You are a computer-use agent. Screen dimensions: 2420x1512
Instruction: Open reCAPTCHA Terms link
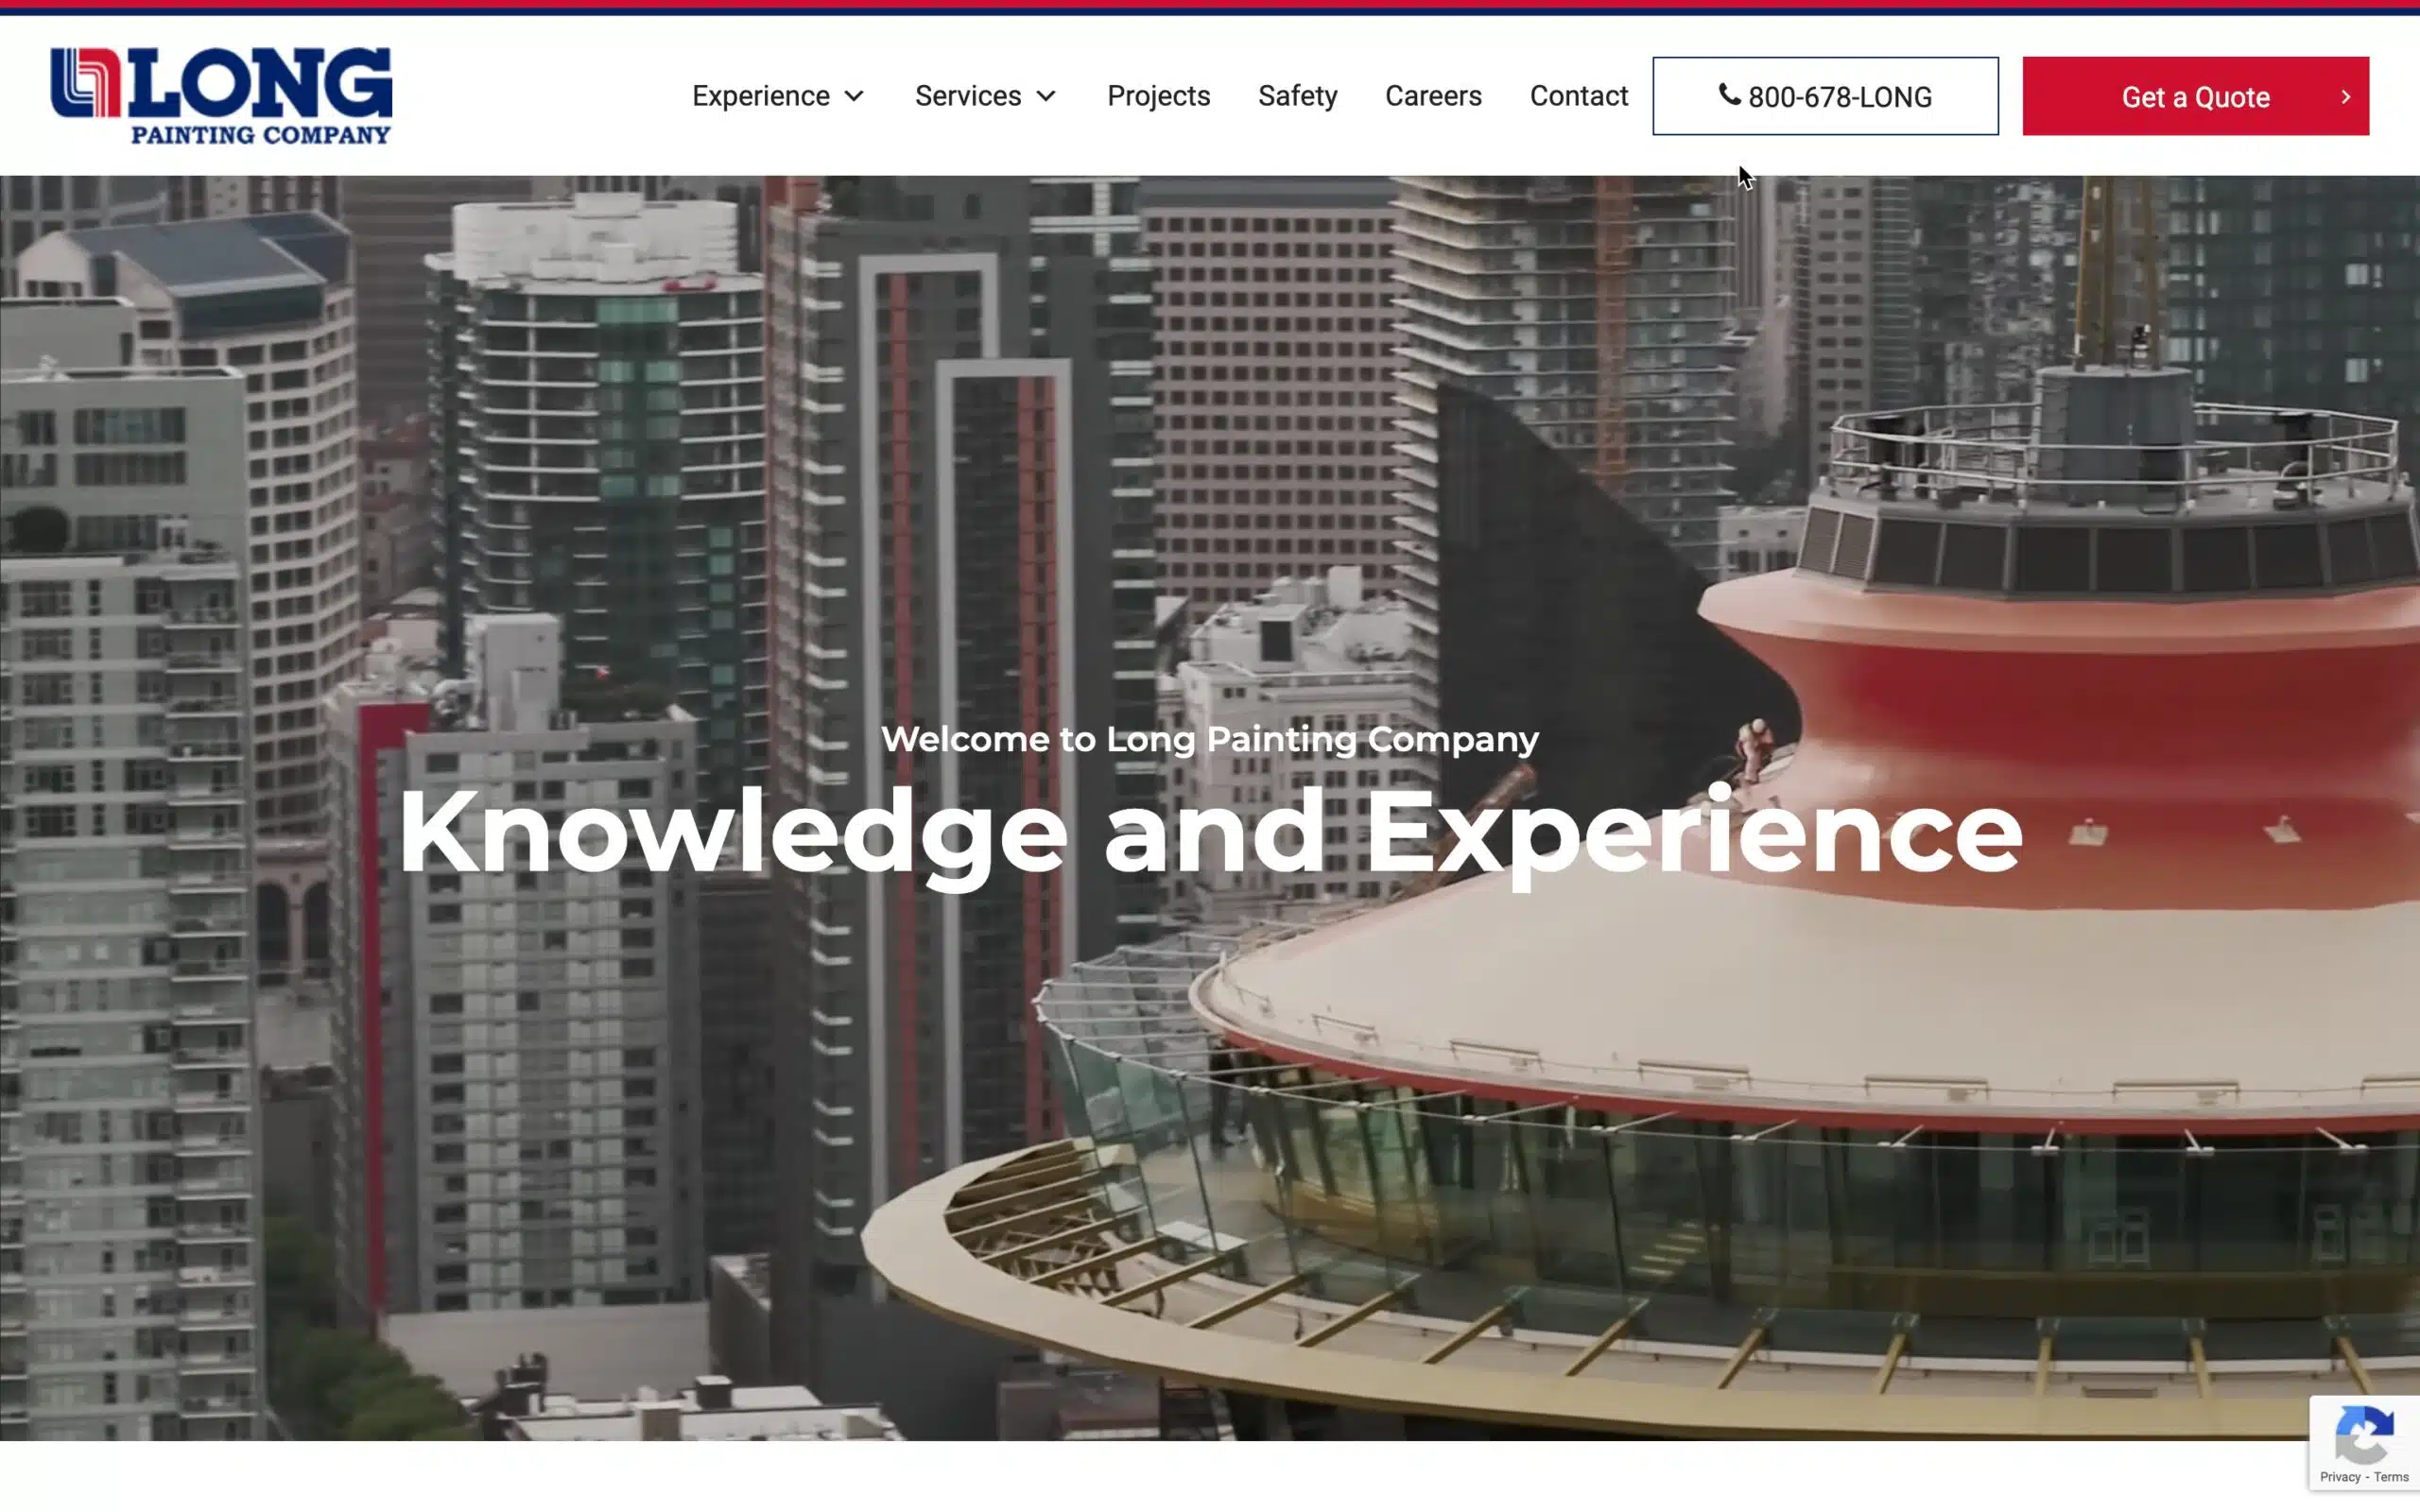[x=2391, y=1477]
